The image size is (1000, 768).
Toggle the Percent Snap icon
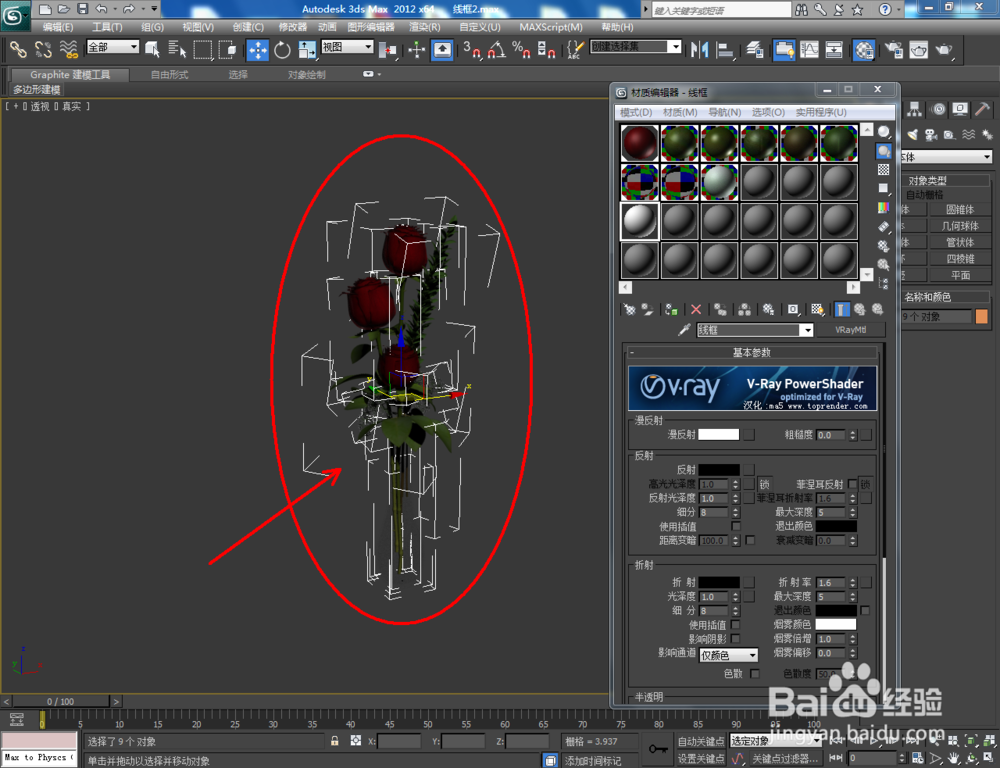521,49
